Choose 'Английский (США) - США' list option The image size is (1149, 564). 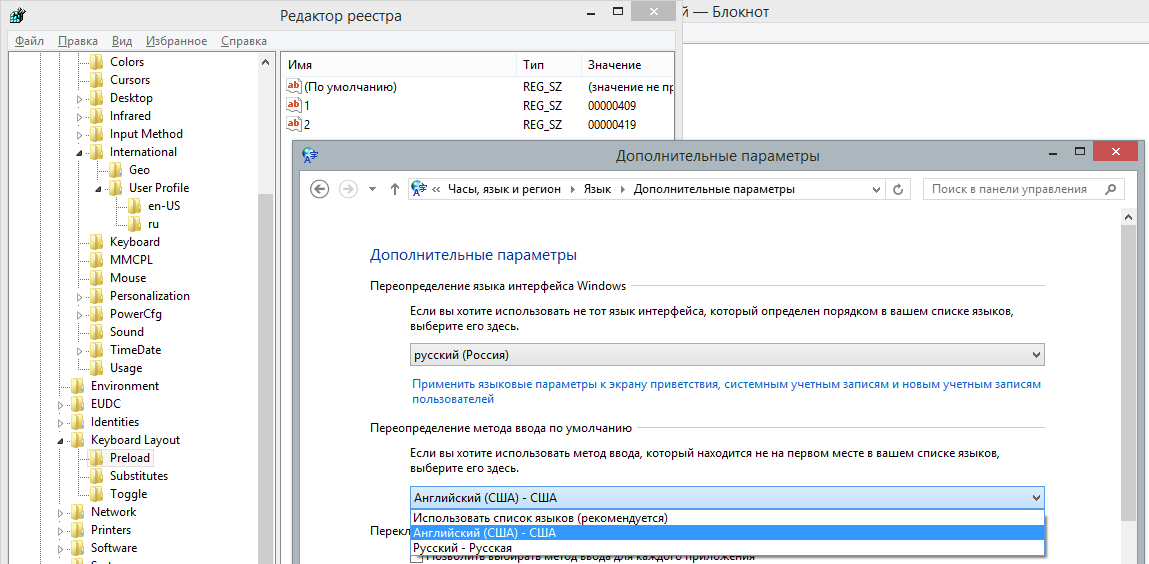[727, 533]
